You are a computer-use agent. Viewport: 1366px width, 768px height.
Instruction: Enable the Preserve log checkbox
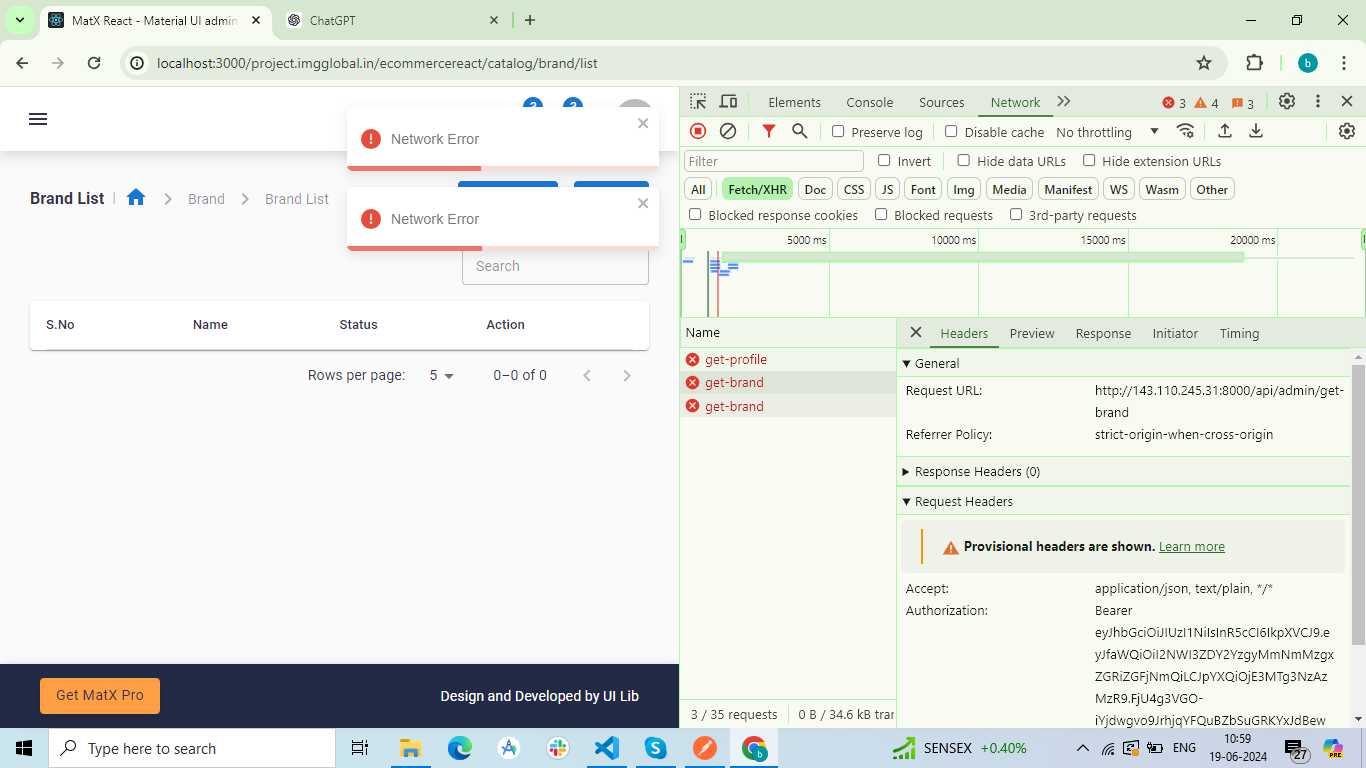click(838, 132)
